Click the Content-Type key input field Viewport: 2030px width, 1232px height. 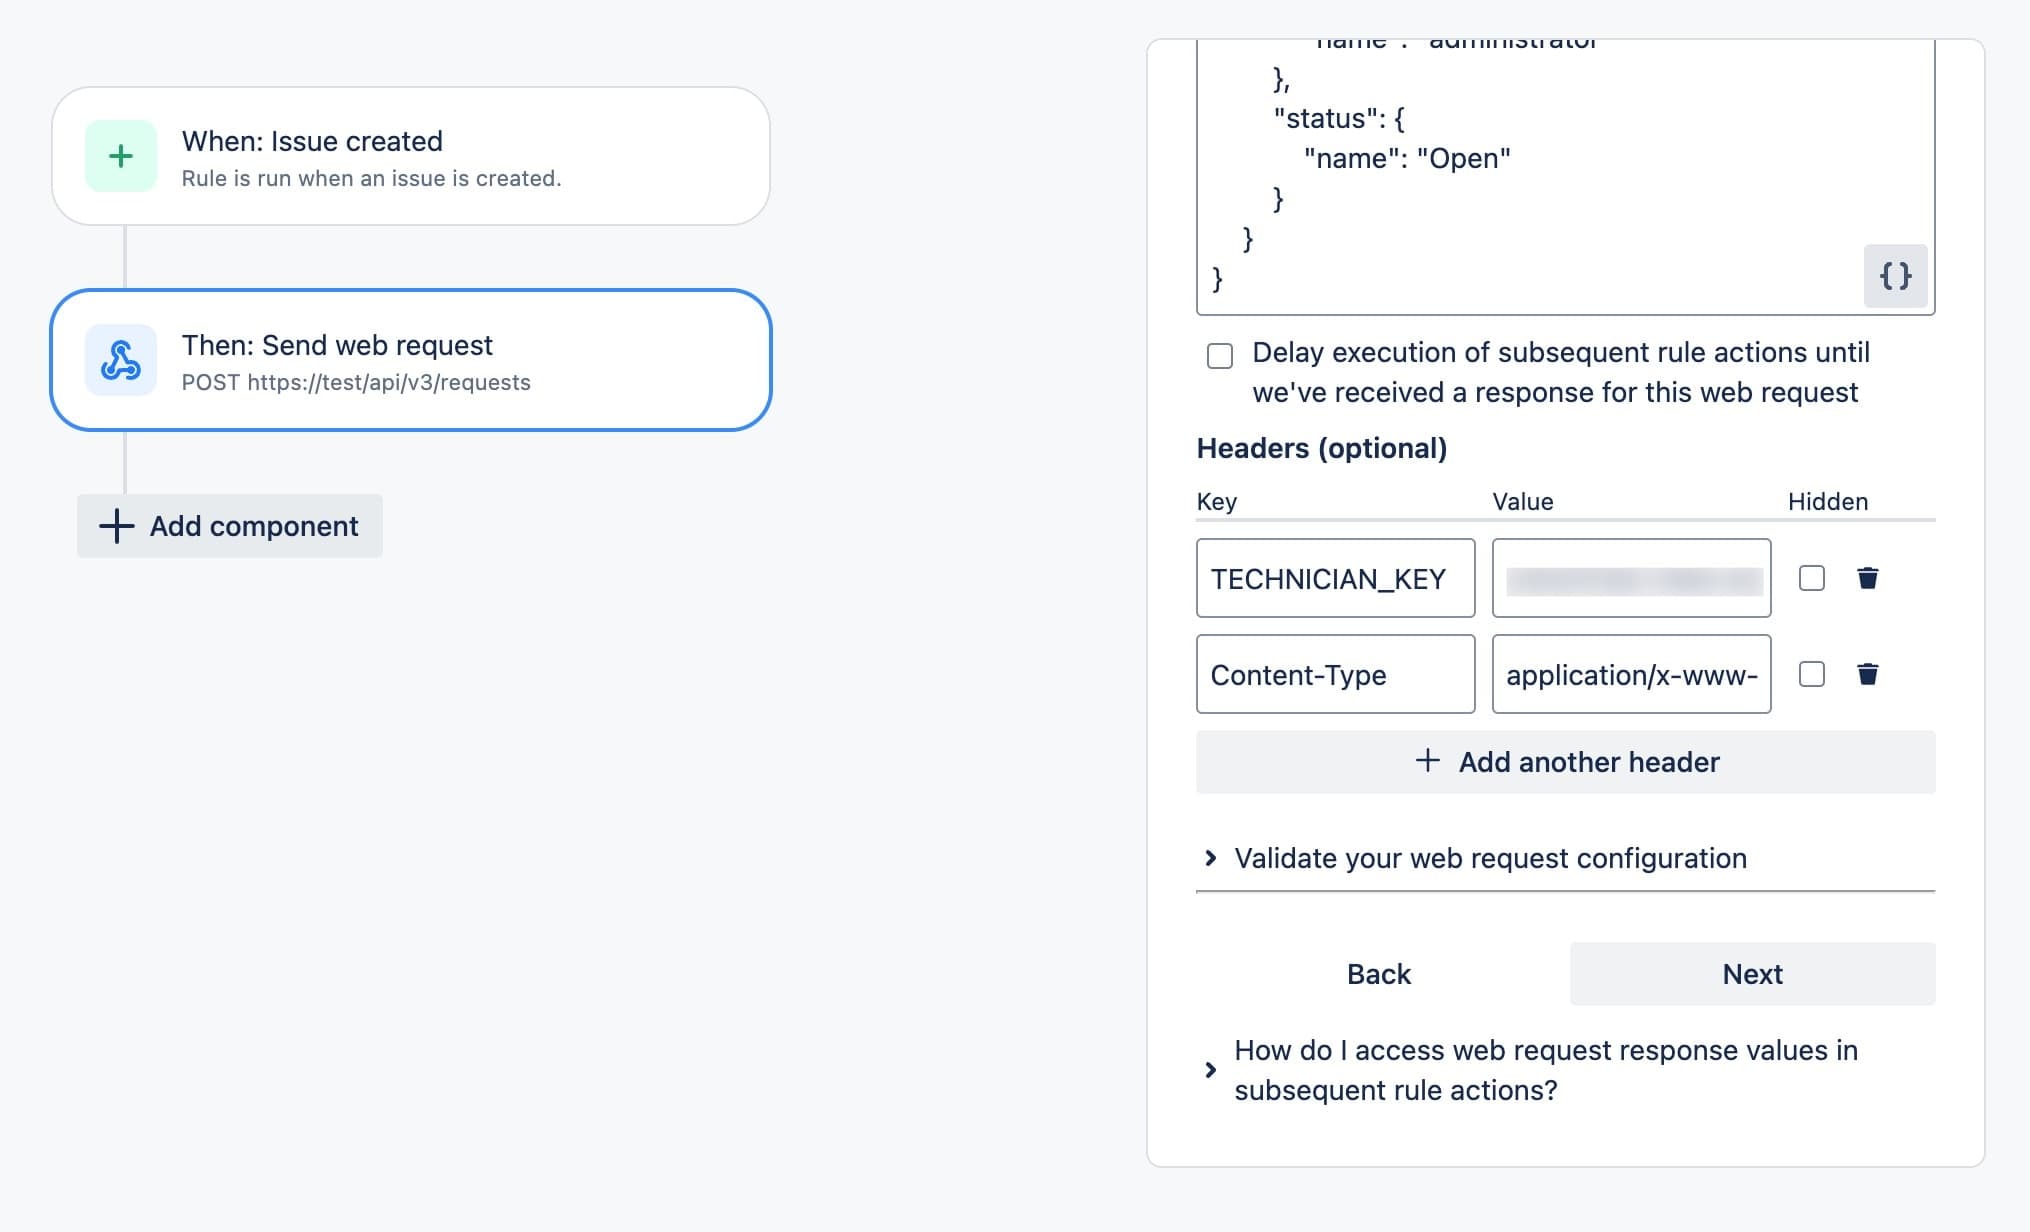1335,674
